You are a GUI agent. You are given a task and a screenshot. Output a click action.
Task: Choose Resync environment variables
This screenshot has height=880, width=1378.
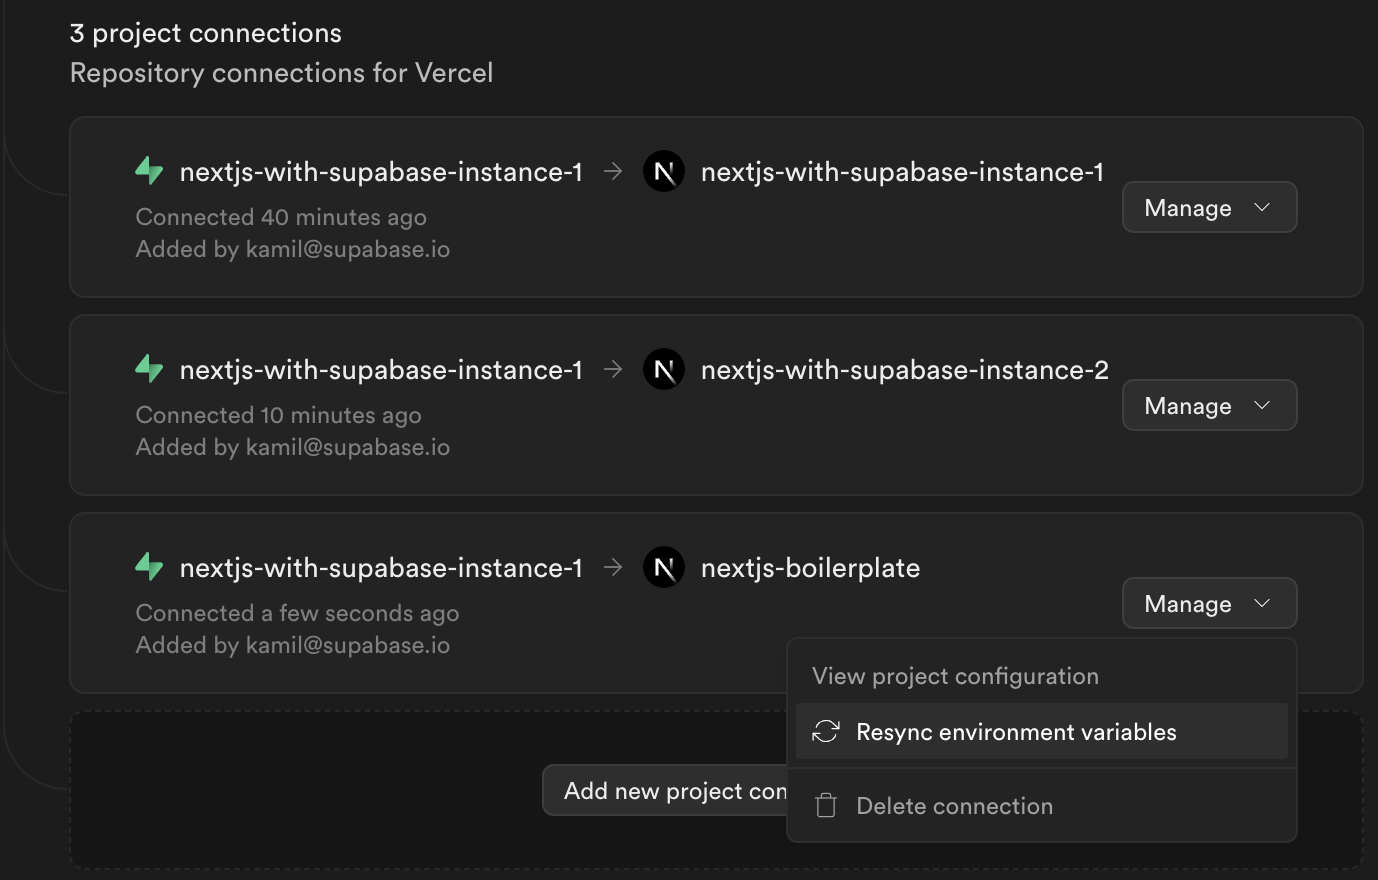pos(1016,731)
